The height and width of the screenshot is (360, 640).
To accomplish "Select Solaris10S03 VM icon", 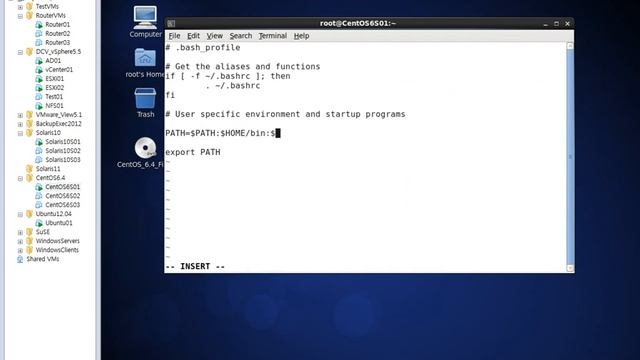I will pos(39,160).
